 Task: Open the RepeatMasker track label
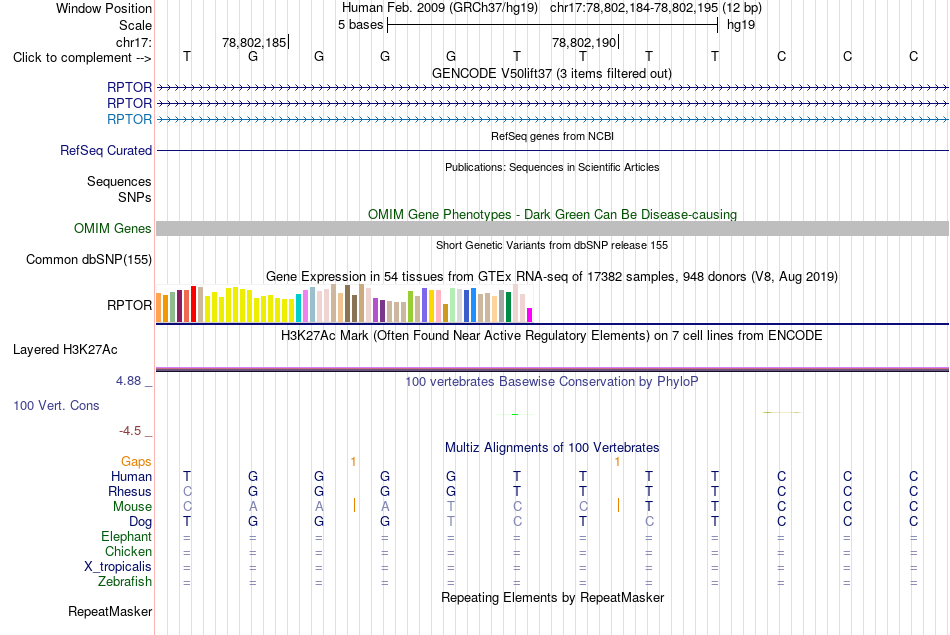[110, 611]
